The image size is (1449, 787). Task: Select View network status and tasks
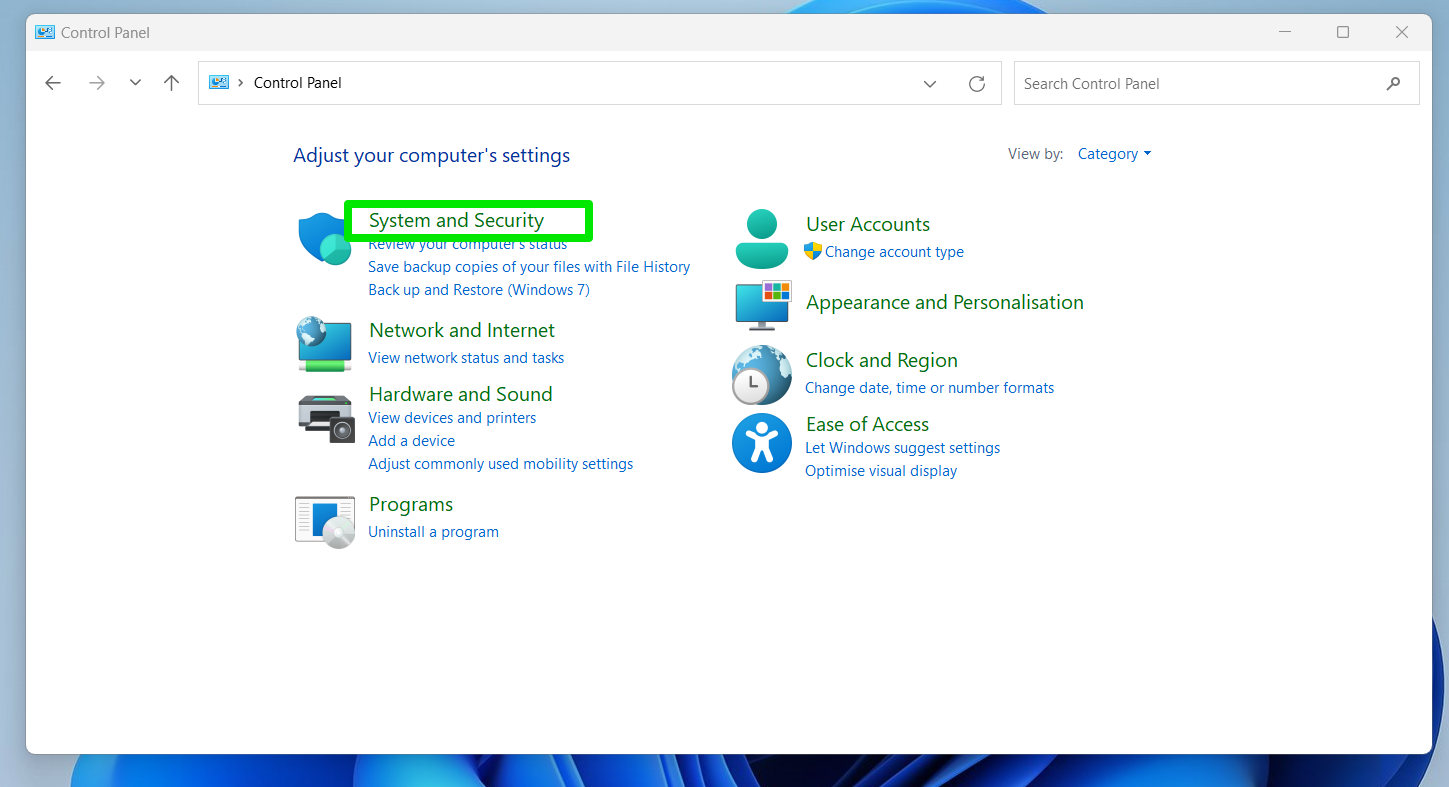click(466, 358)
